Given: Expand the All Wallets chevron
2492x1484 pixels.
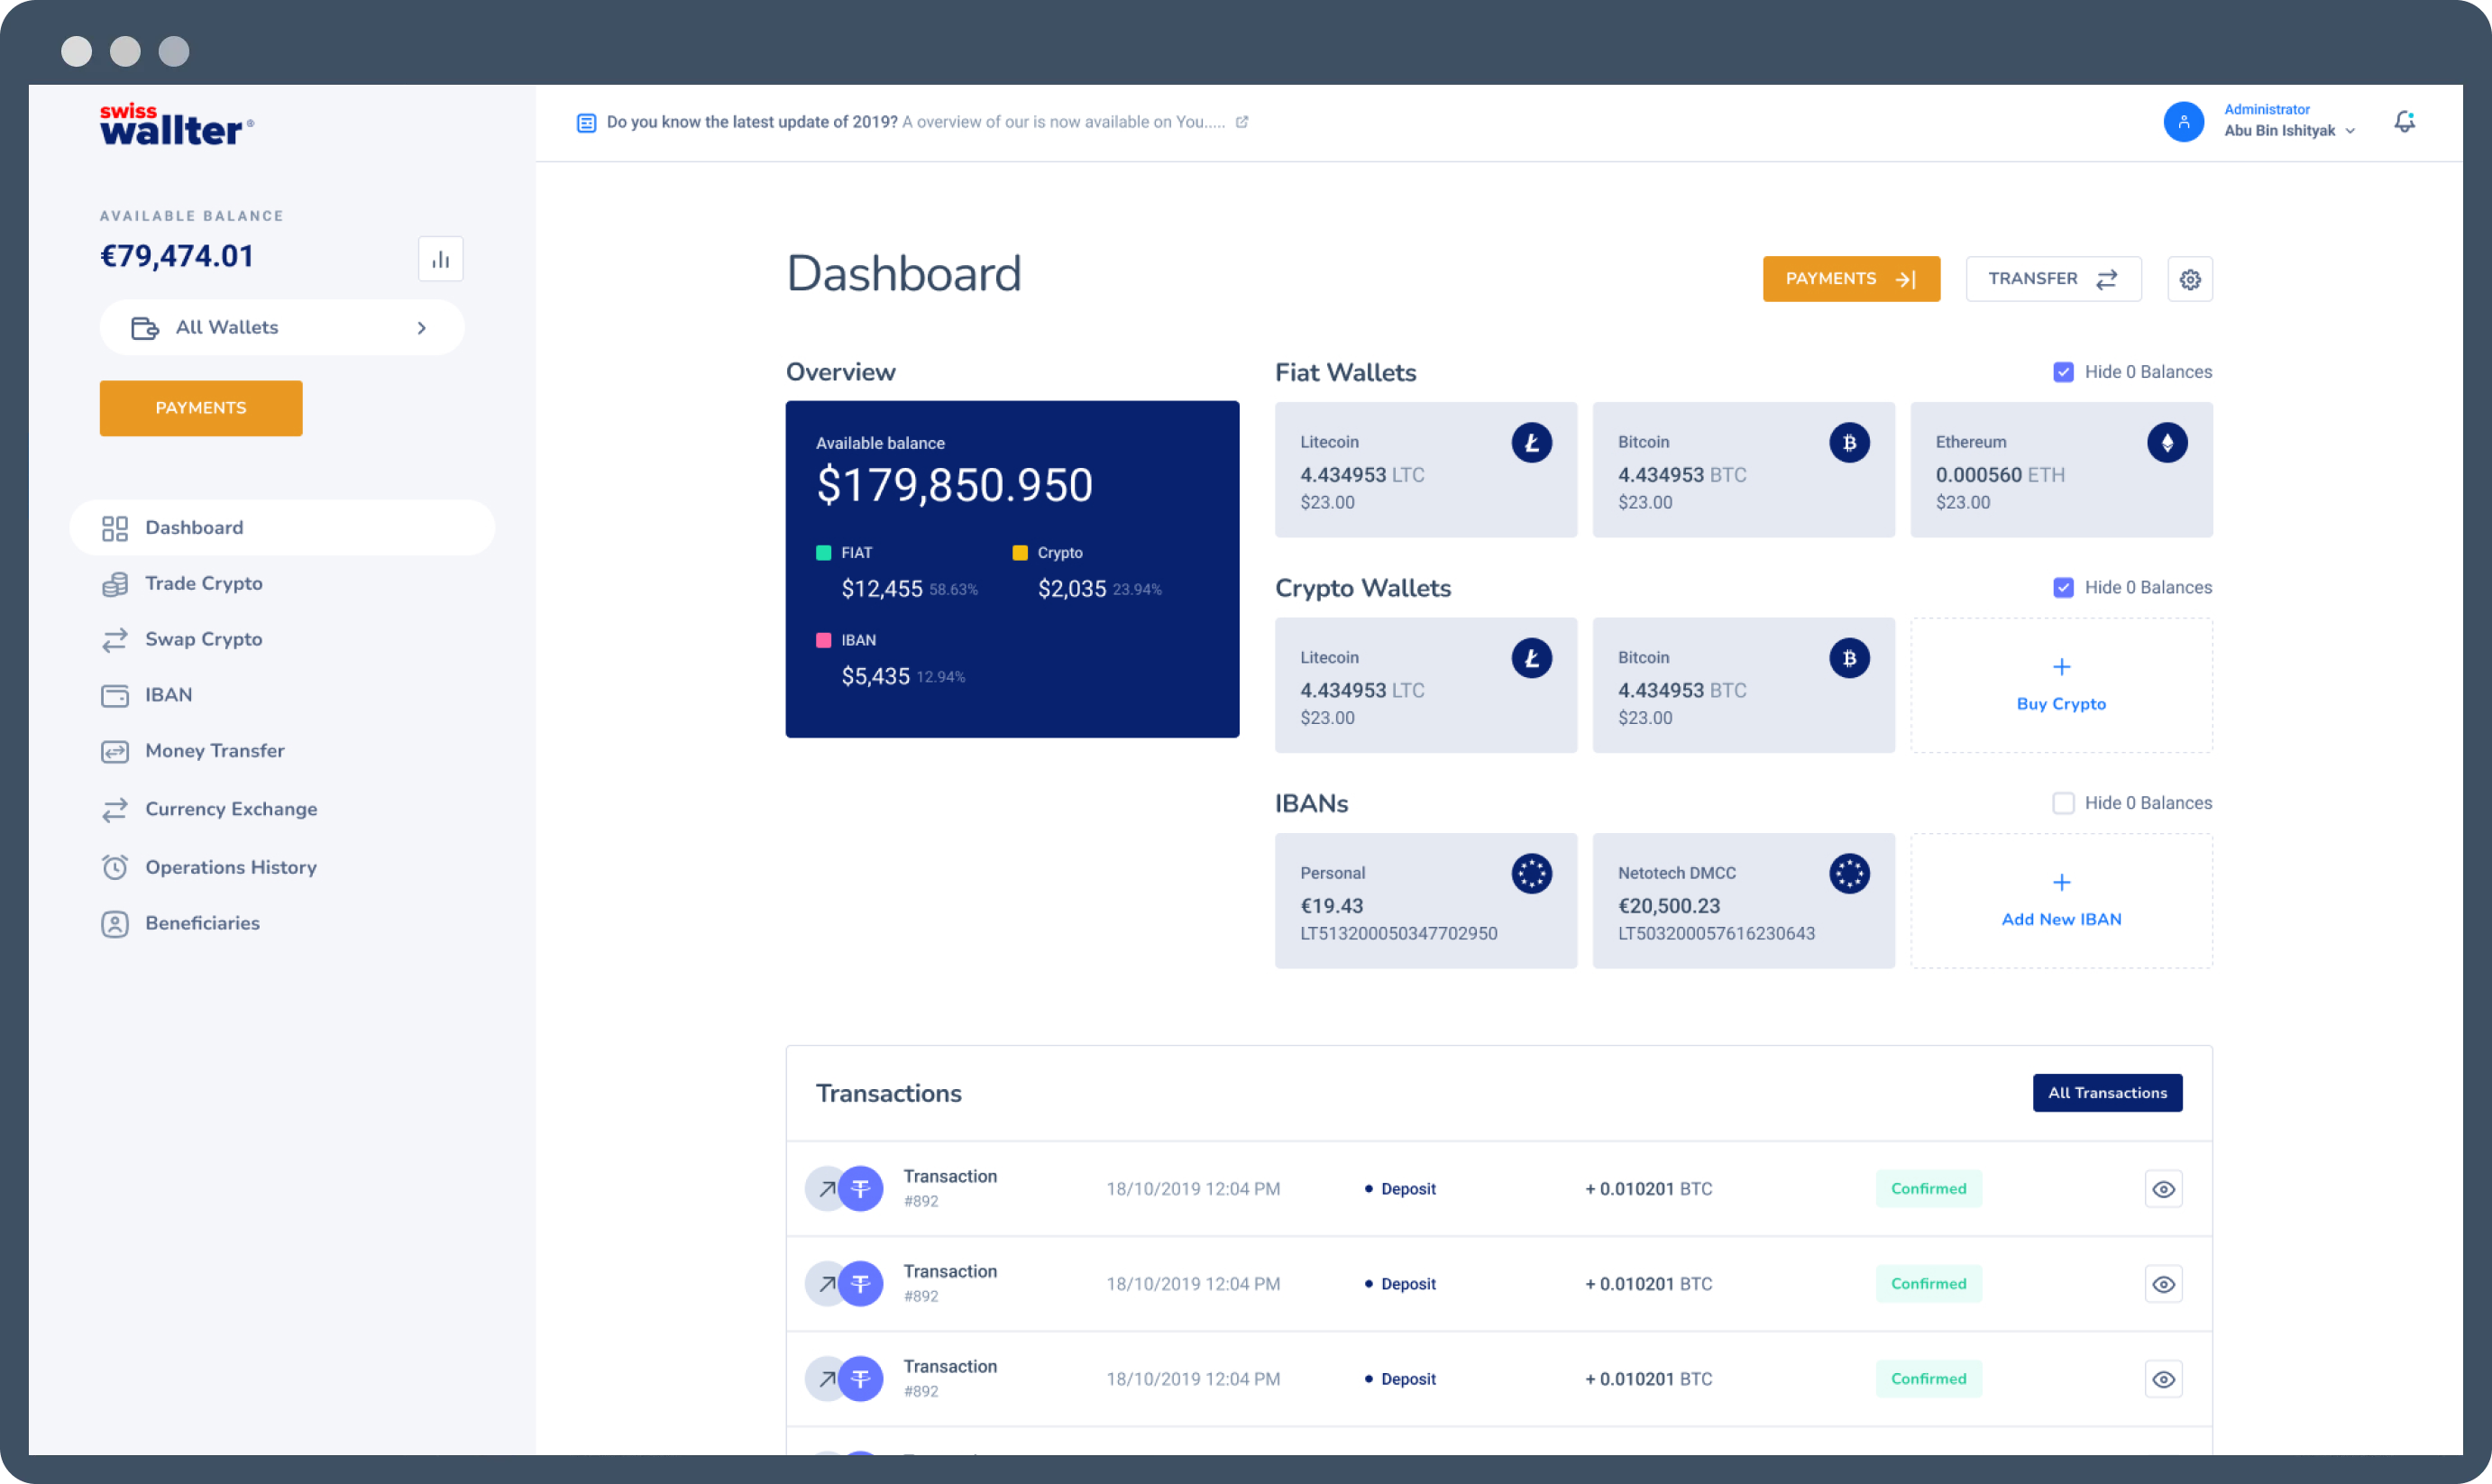Looking at the screenshot, I should coord(421,328).
